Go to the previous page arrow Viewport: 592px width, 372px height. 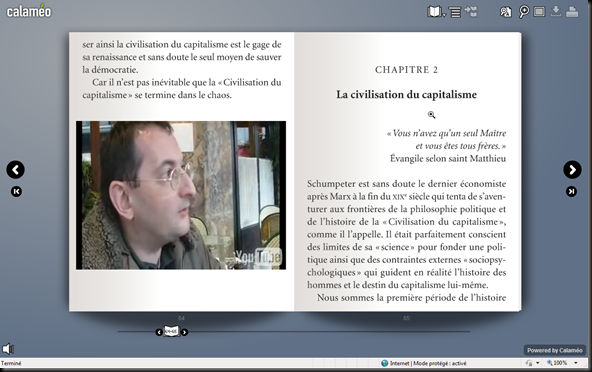tap(15, 170)
